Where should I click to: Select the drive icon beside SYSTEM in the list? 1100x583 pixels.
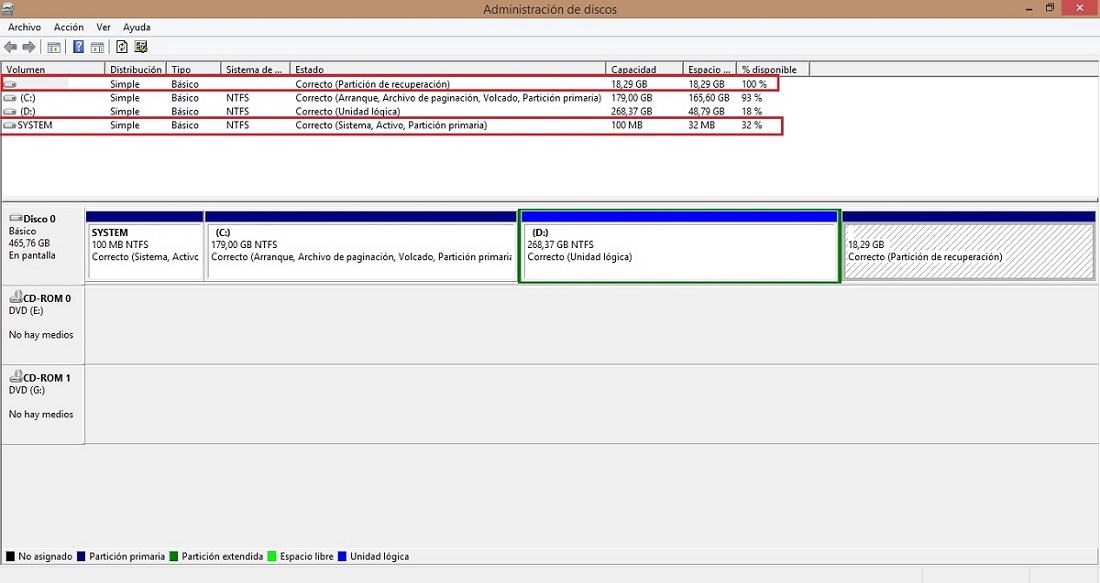[x=10, y=126]
